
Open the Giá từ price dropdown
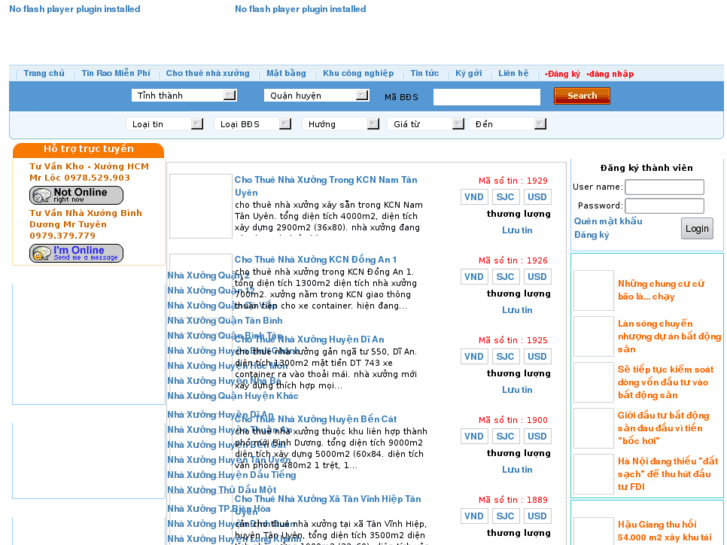[427, 124]
